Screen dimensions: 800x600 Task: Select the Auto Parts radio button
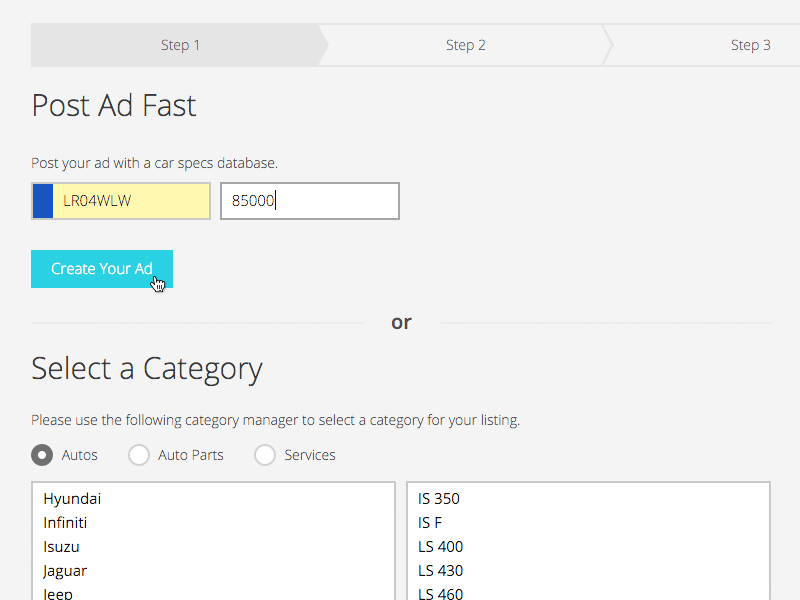point(139,455)
